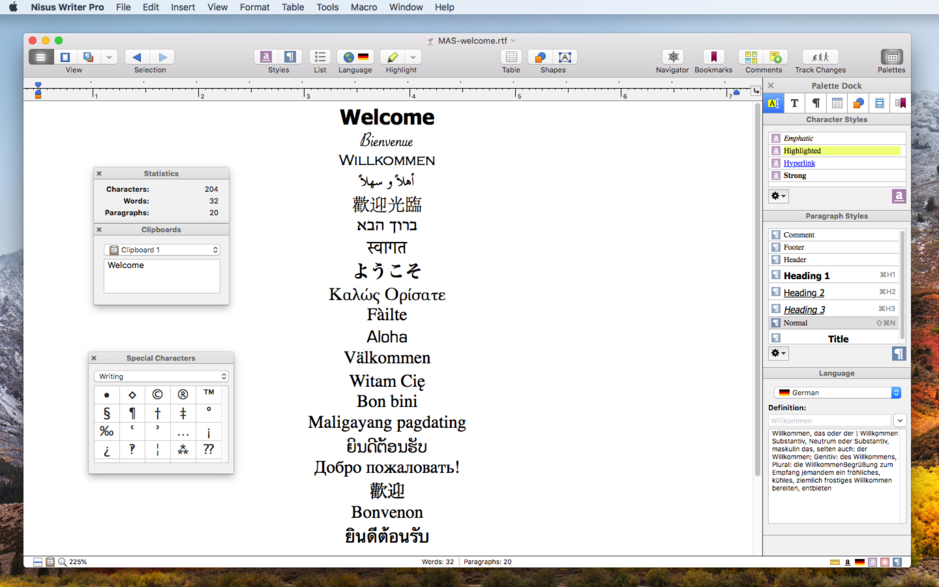Screen dimensions: 939x587
Task: Open the View options dropdown arrow
Action: click(109, 57)
